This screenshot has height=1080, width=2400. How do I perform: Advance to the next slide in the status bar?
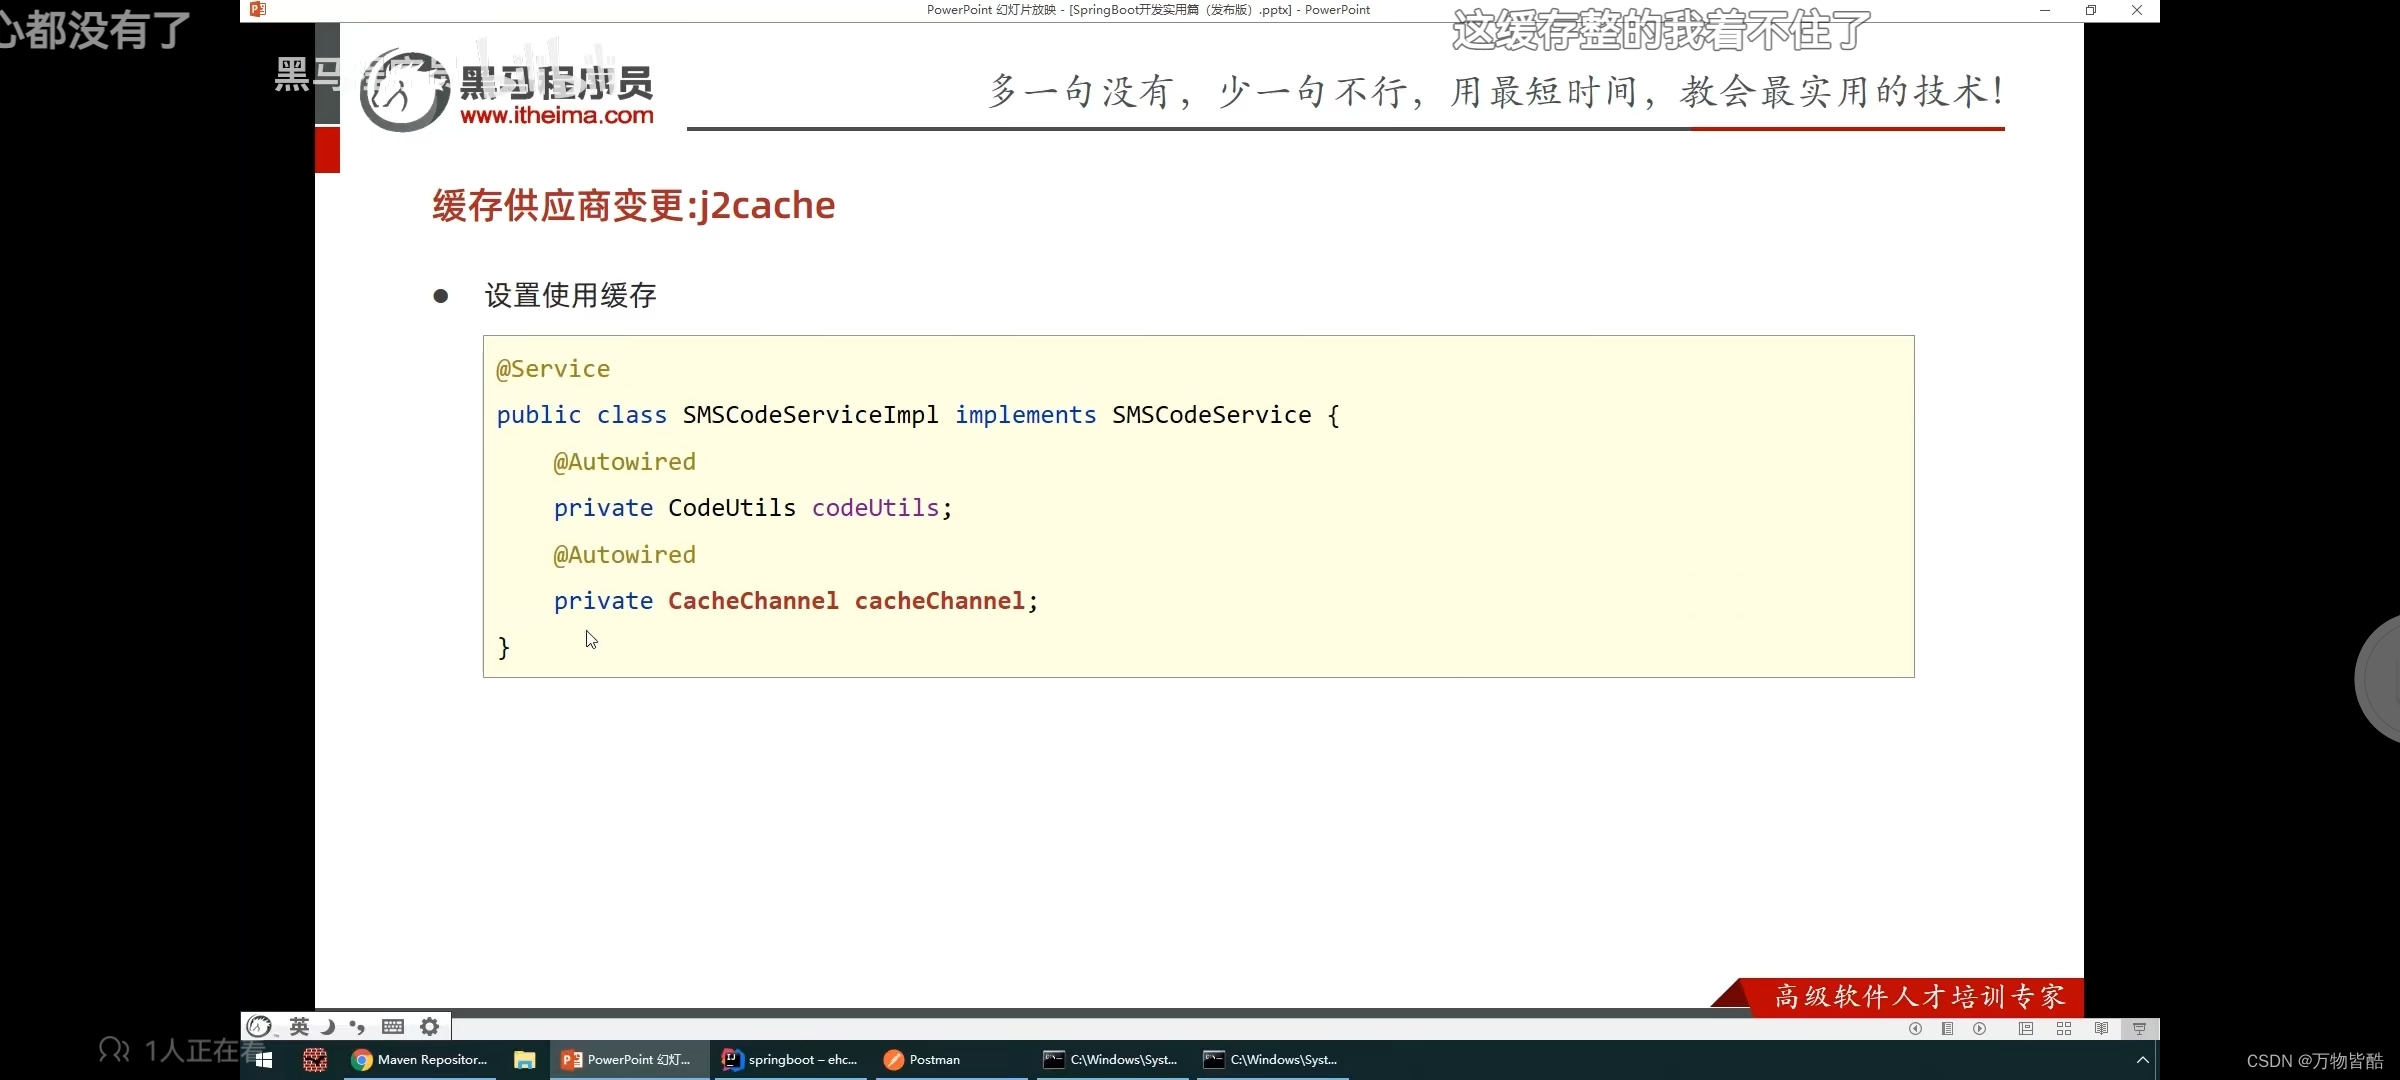(1979, 1028)
